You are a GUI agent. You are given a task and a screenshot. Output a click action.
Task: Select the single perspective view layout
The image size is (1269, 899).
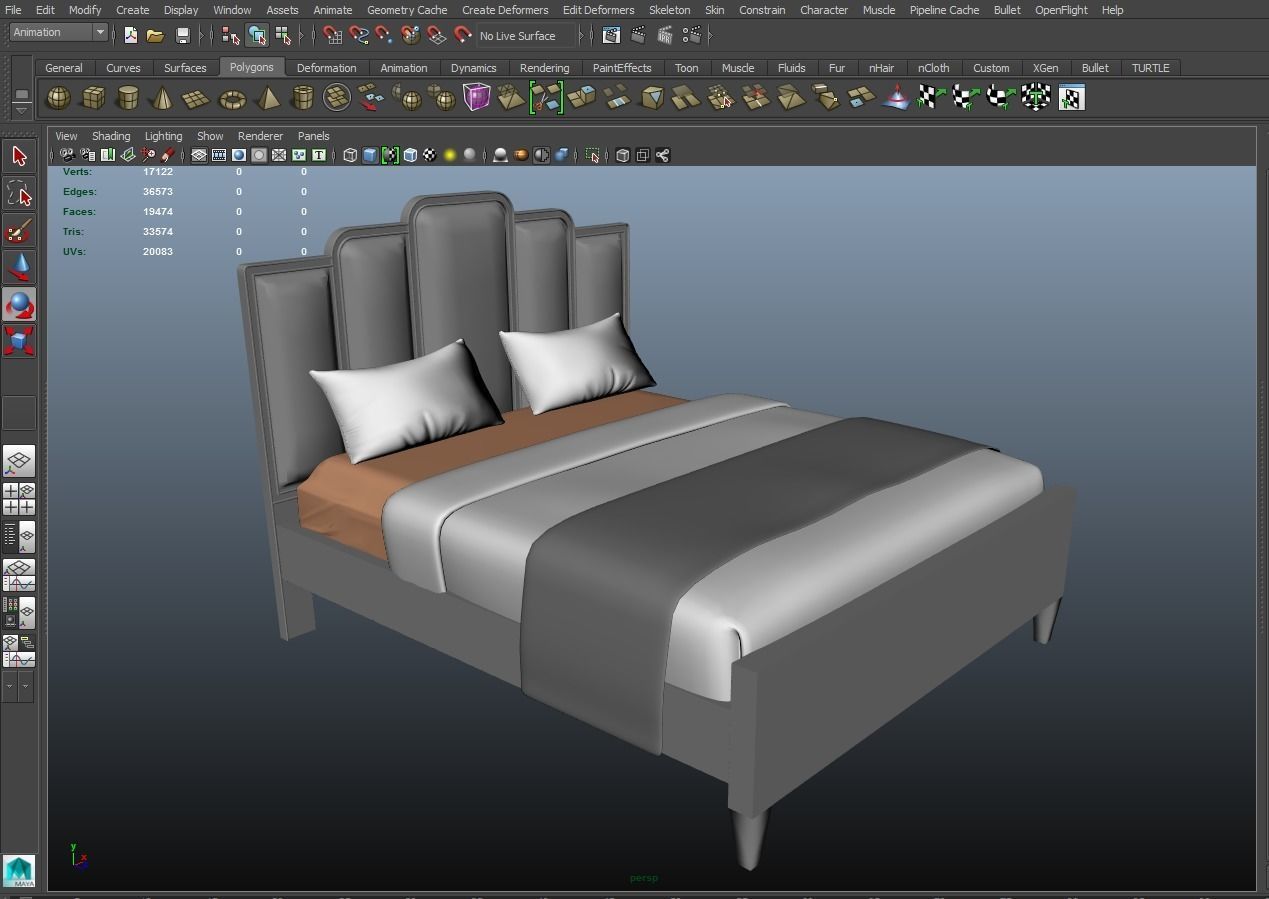pos(19,461)
